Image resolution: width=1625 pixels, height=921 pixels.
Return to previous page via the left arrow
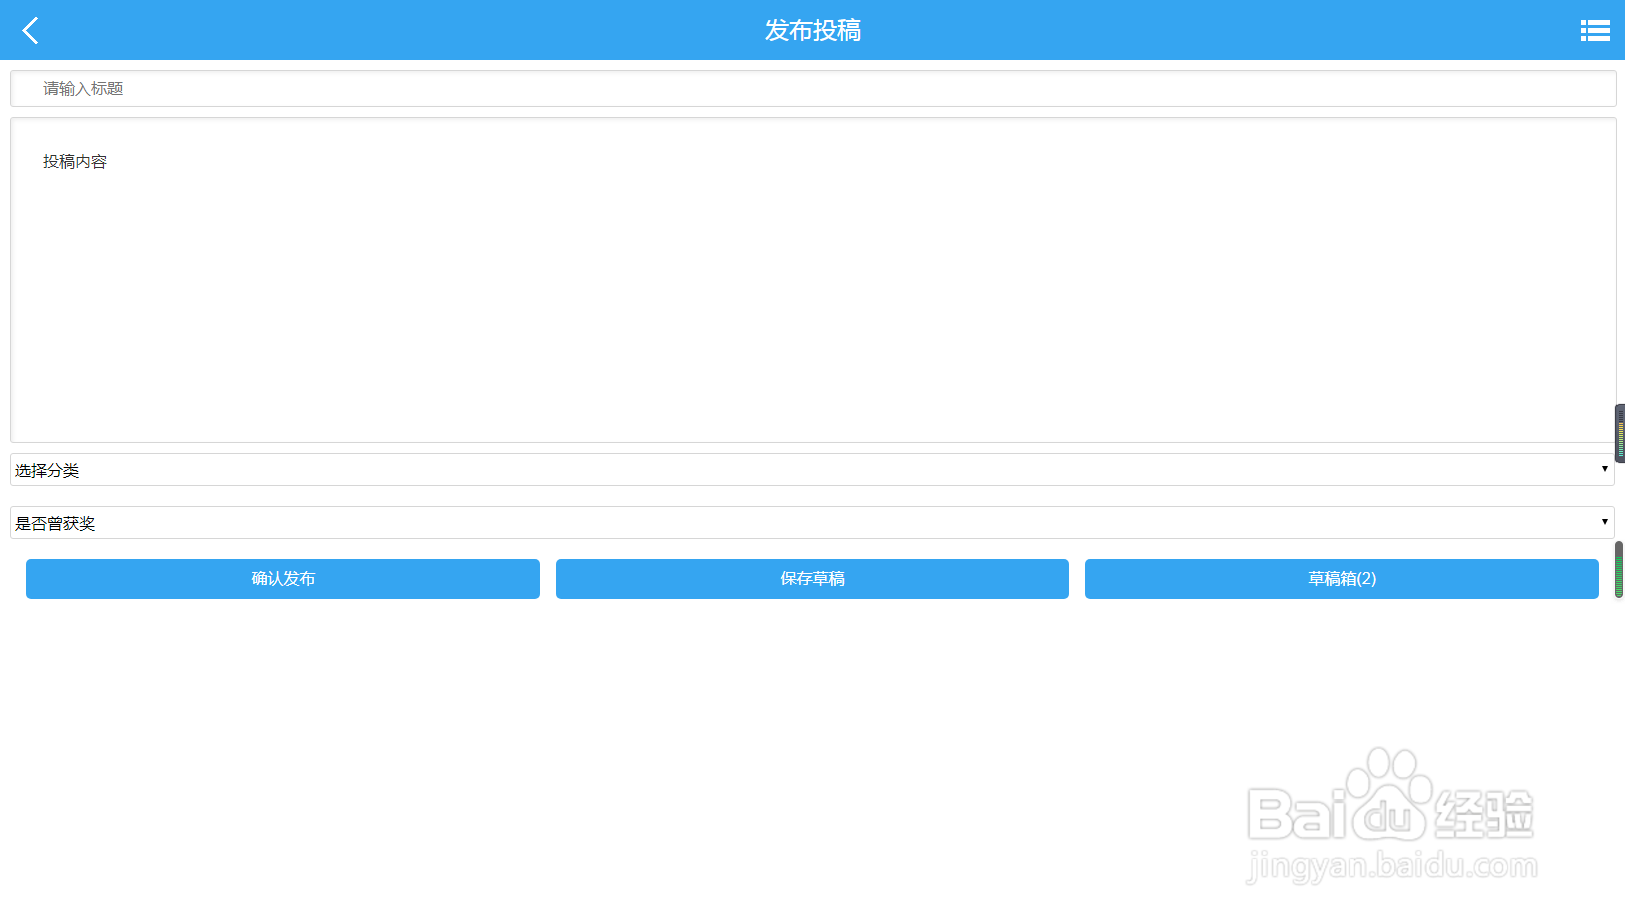[x=31, y=30]
